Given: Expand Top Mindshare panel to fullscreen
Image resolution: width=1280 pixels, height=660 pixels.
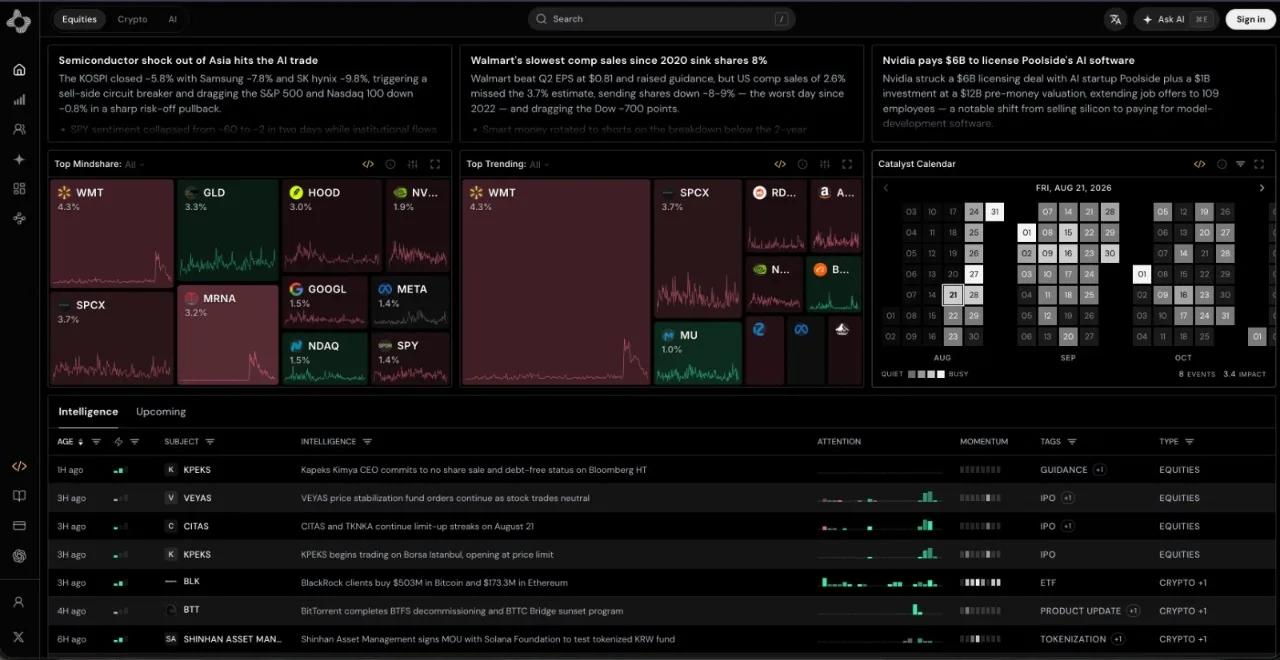Looking at the screenshot, I should [x=435, y=164].
